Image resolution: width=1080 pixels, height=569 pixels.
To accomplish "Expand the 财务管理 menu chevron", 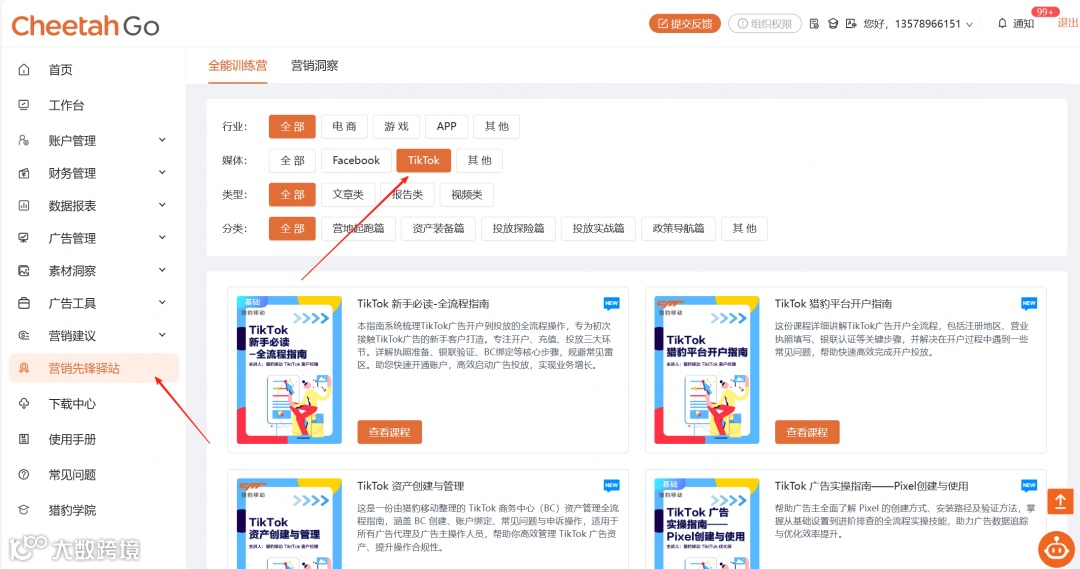I will 163,172.
